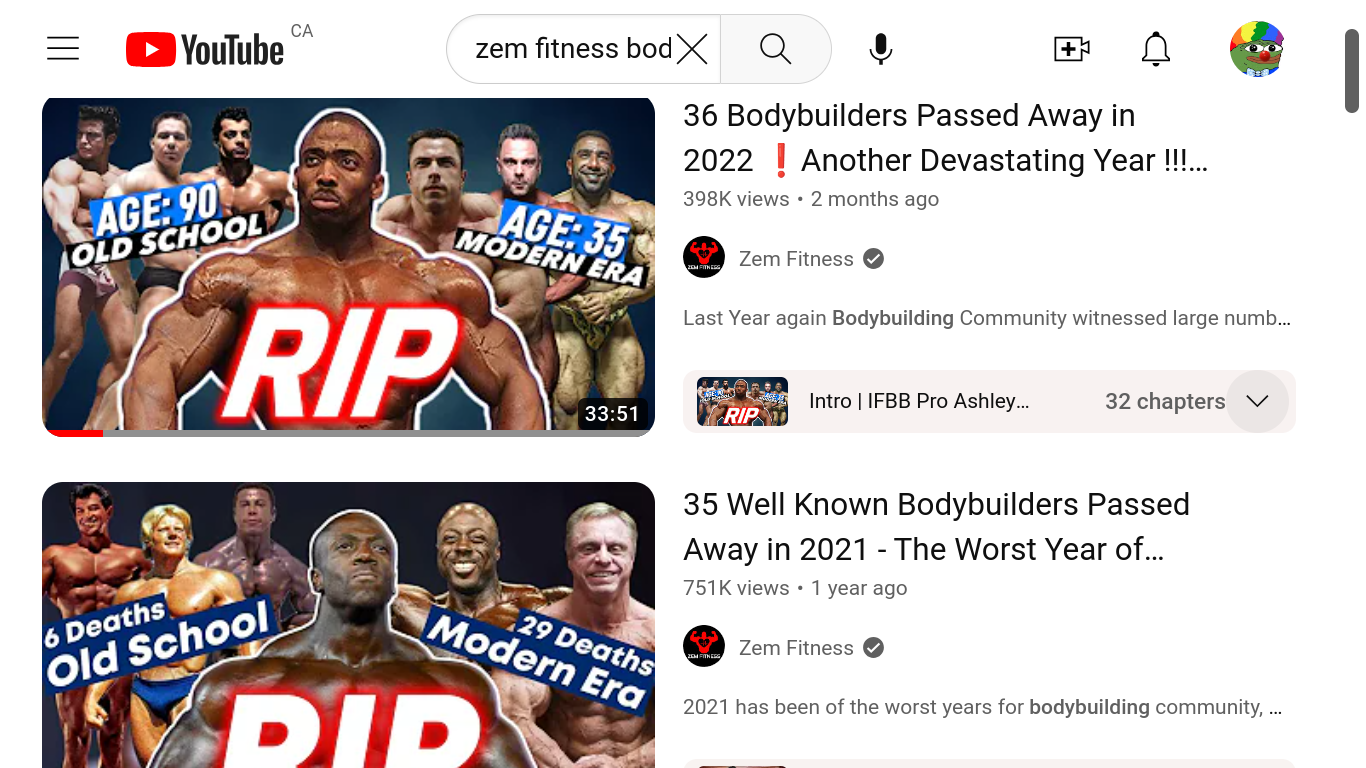The image size is (1366, 768).
Task: Play the 33:51 RIP thumbnail video
Action: [x=348, y=266]
